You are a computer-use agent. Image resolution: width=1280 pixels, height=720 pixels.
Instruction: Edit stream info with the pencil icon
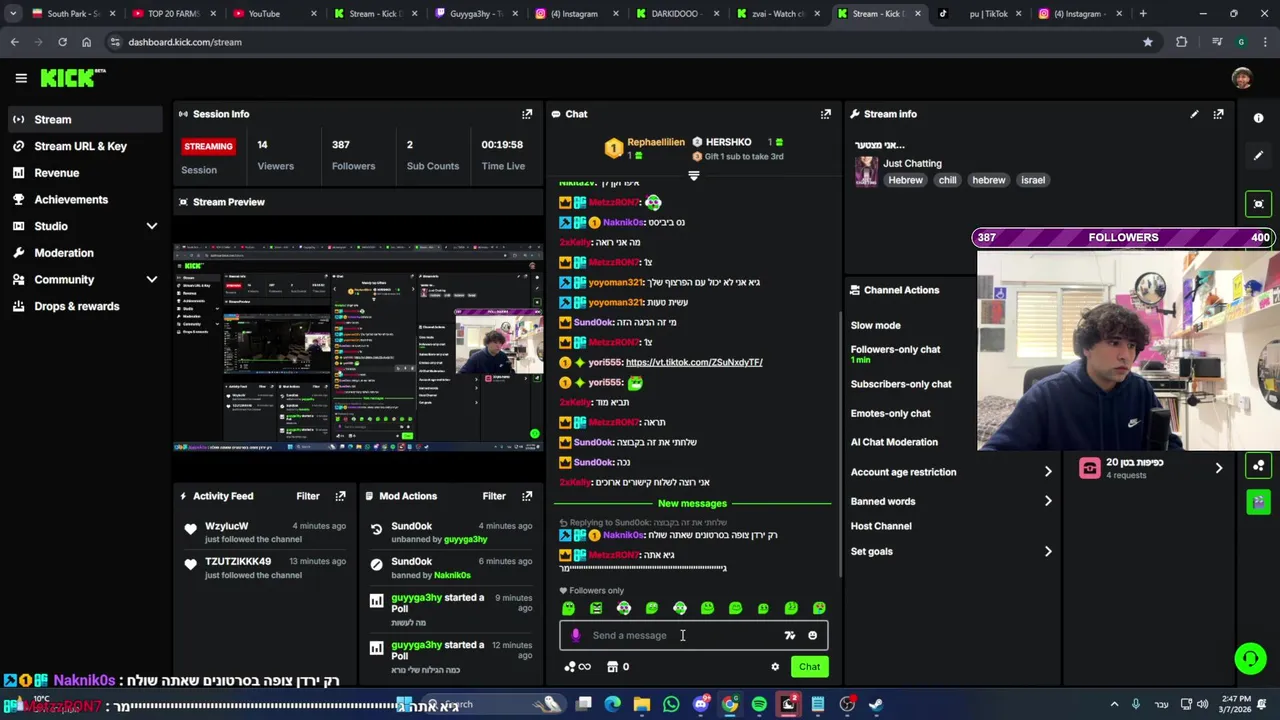(x=1194, y=114)
